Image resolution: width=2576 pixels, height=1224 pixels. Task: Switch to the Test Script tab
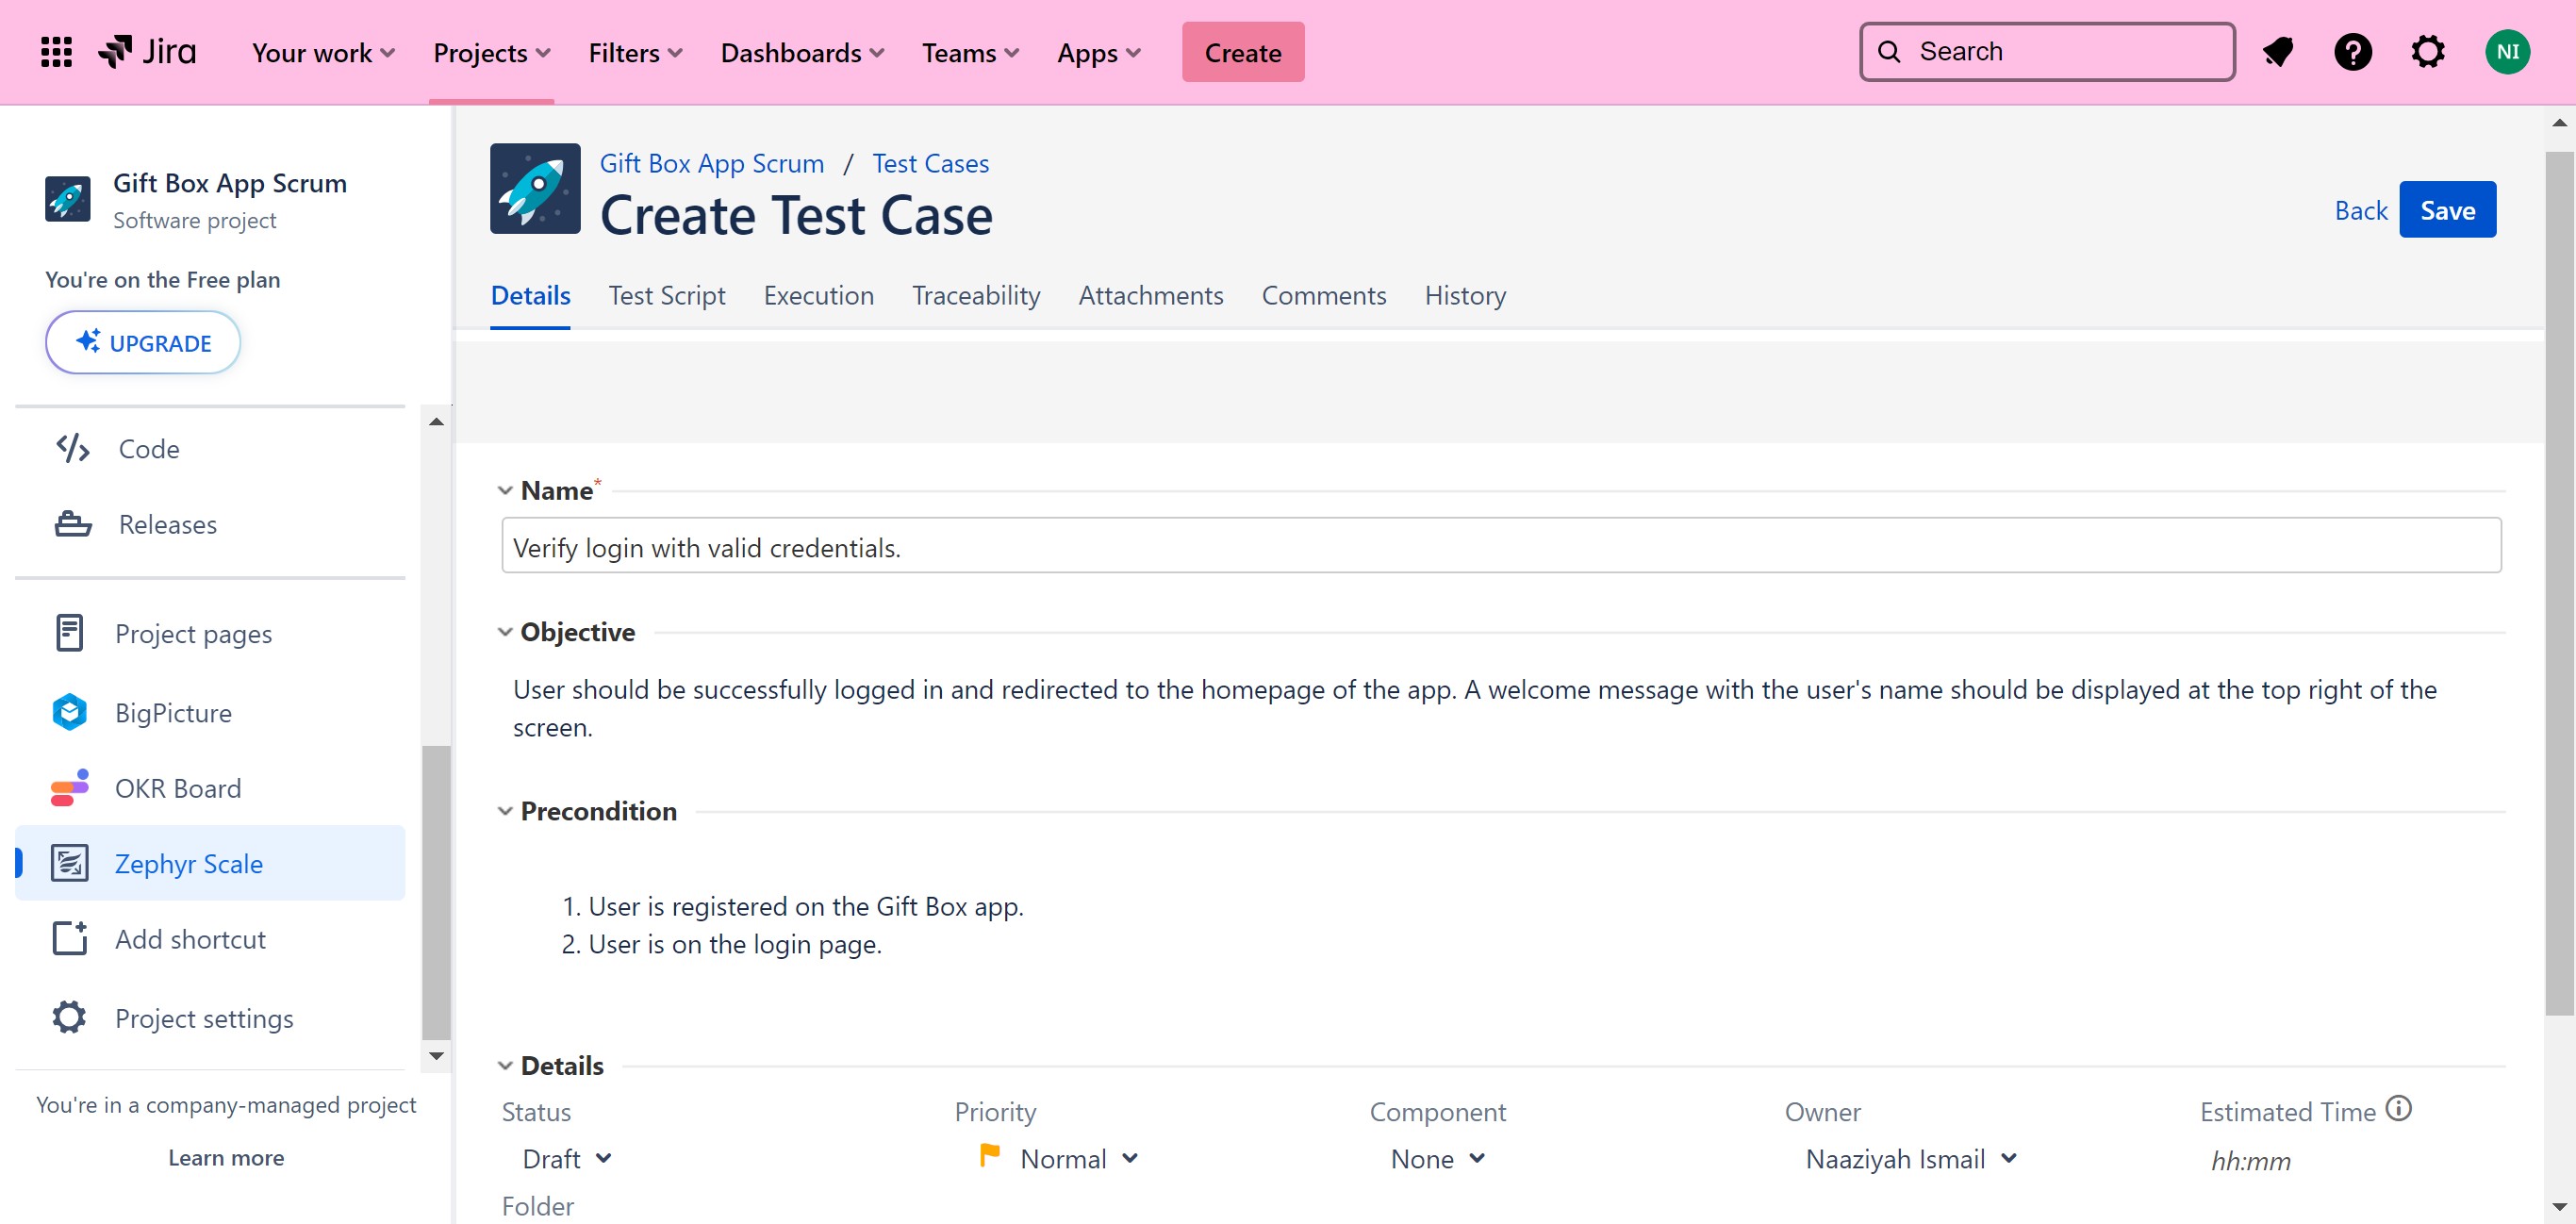[666, 296]
